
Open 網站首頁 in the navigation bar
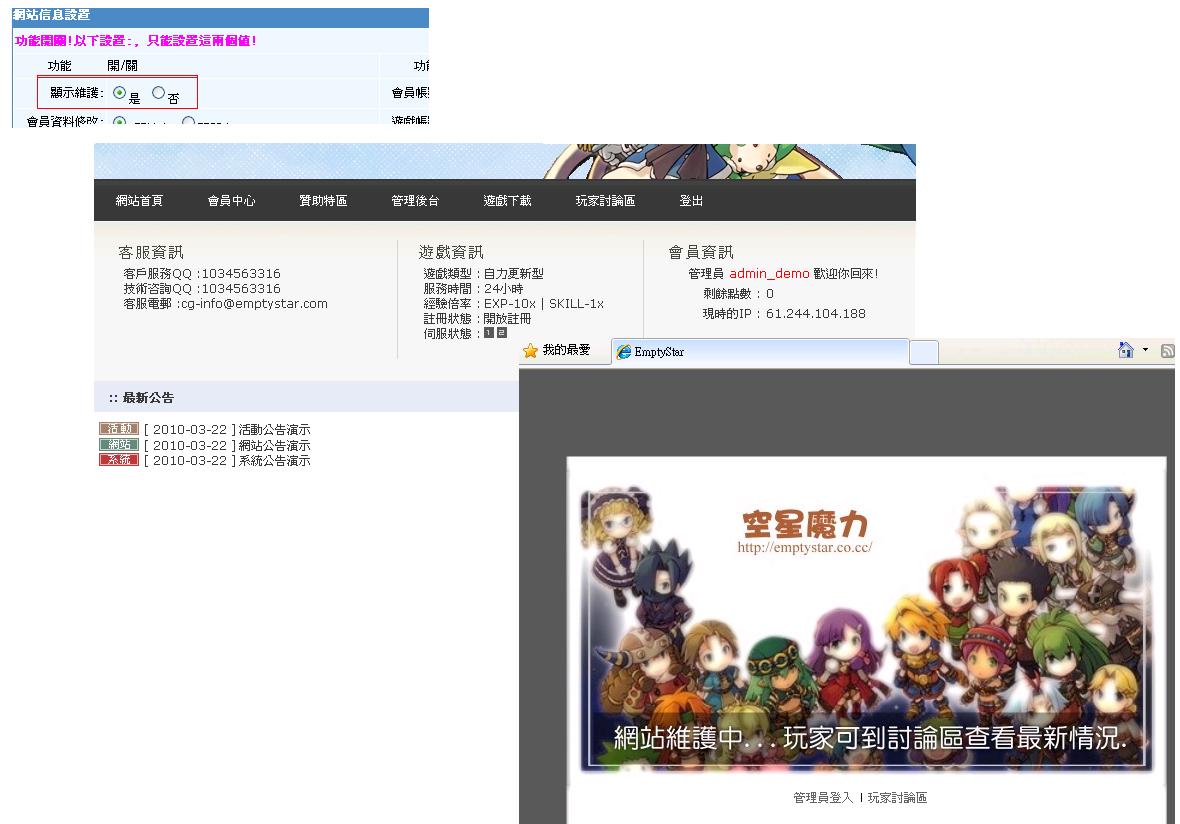[x=139, y=201]
